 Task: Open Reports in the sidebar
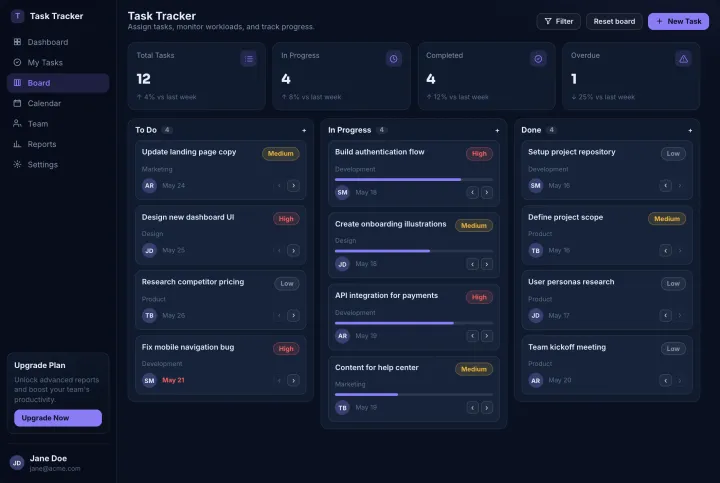[x=58, y=144]
